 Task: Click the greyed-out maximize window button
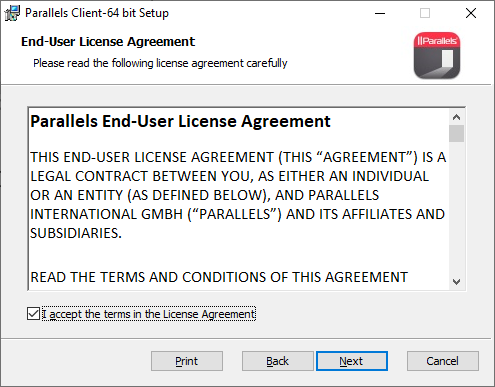pyautogui.click(x=425, y=13)
